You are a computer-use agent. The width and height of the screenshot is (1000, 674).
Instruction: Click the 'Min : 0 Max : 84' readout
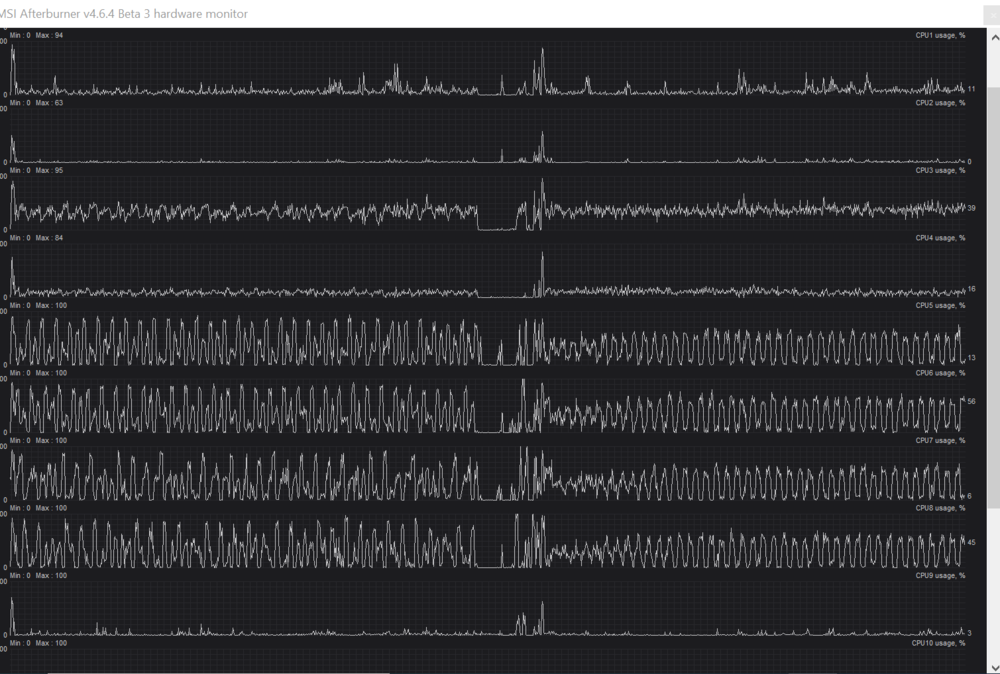click(x=36, y=238)
